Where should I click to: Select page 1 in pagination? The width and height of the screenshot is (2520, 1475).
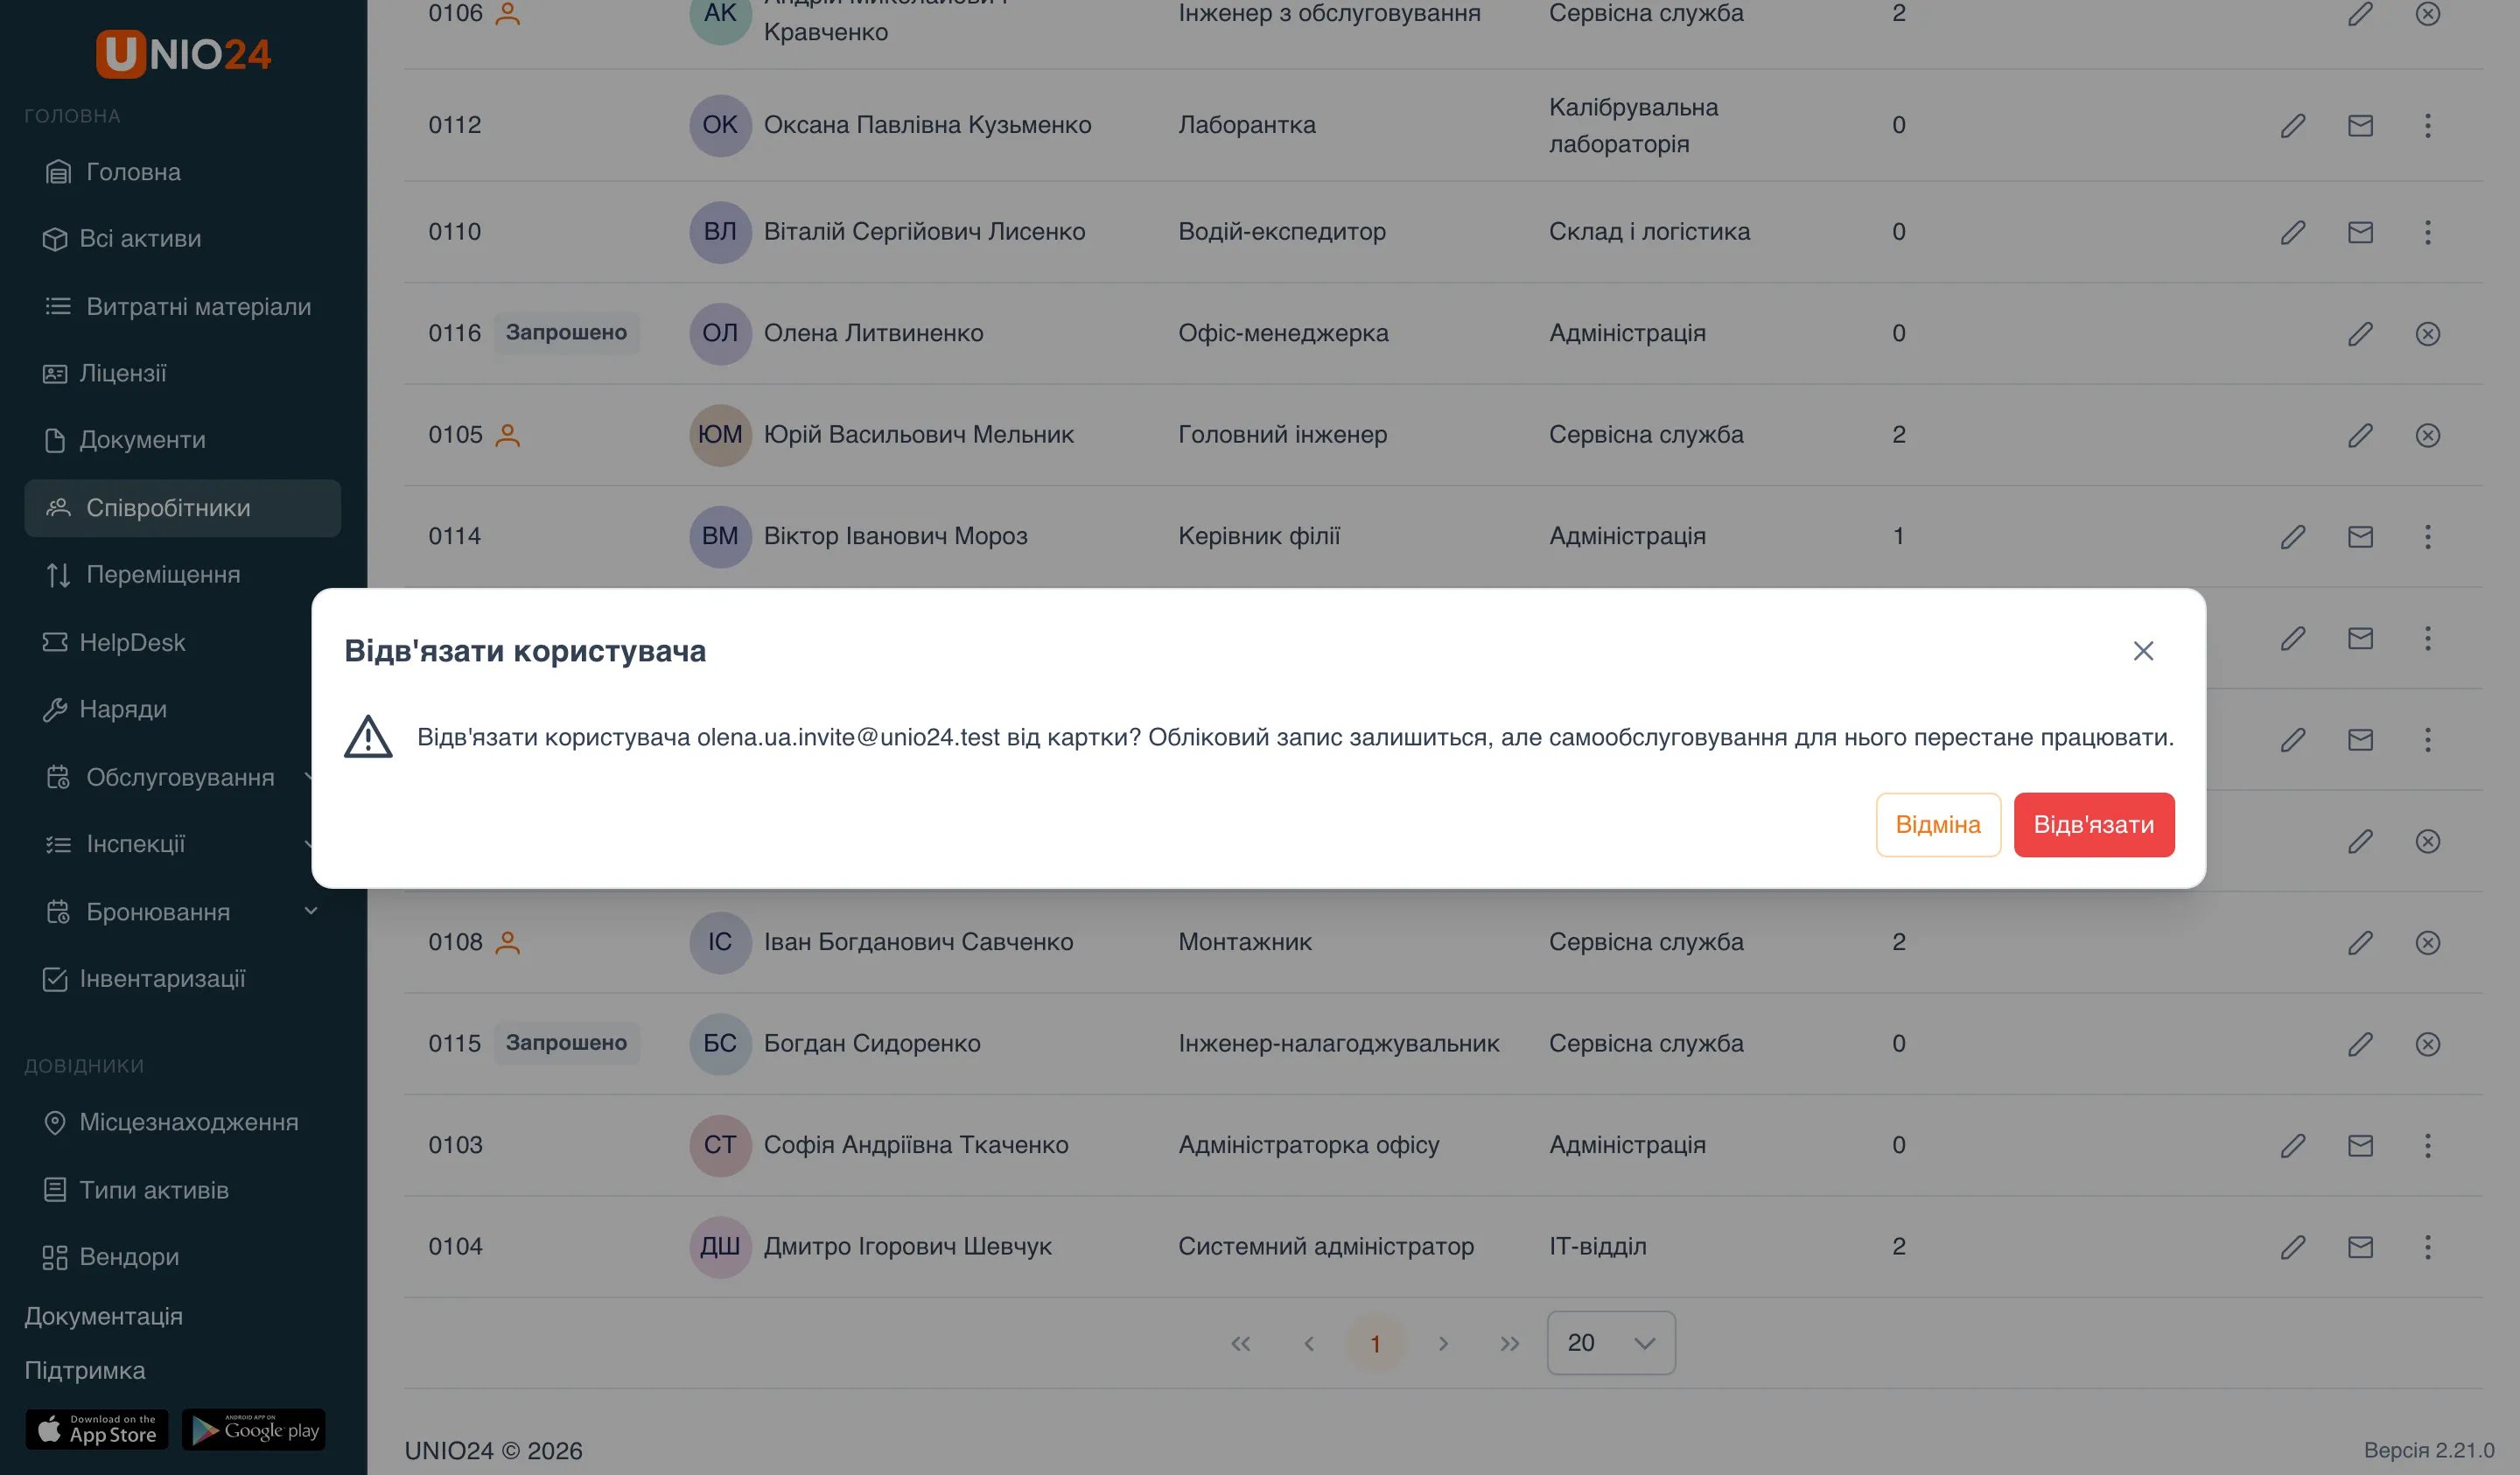[1375, 1343]
